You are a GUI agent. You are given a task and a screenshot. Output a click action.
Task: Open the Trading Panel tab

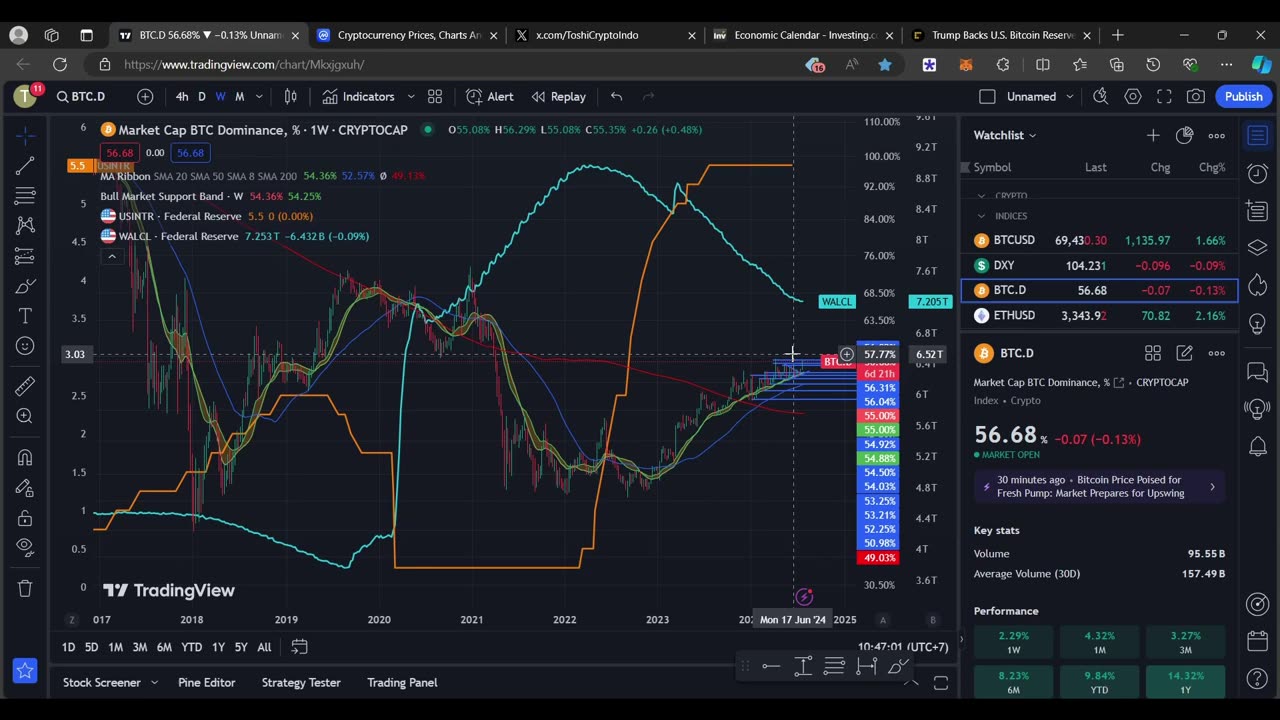click(x=402, y=682)
